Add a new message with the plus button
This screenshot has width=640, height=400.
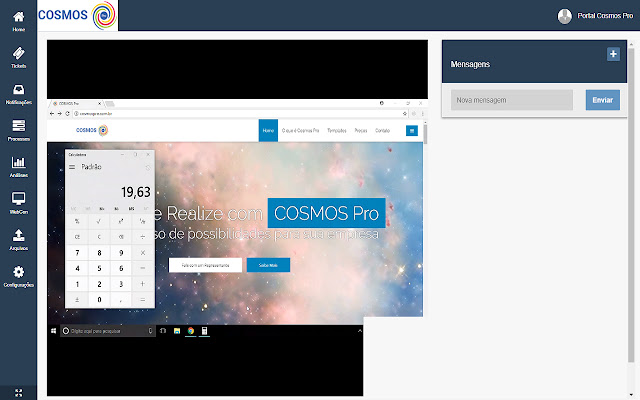click(613, 54)
